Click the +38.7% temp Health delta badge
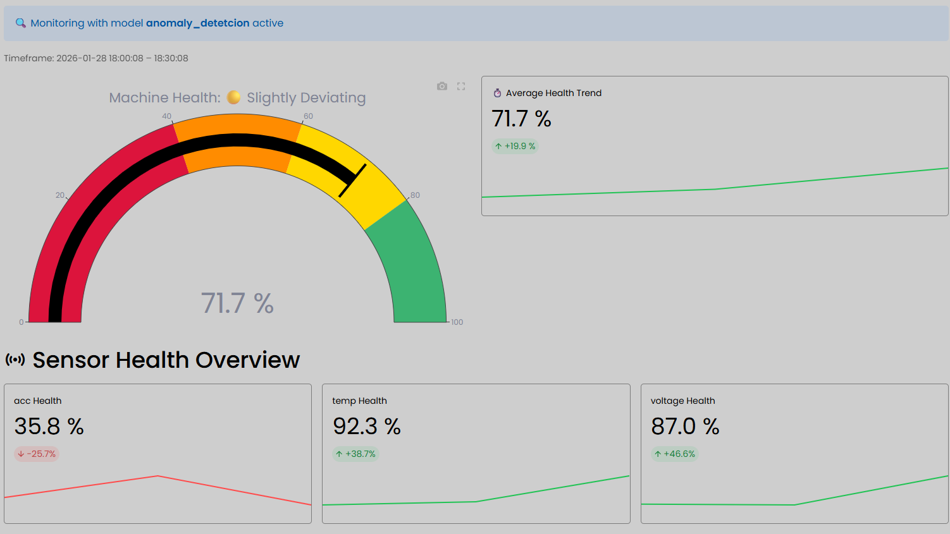The height and width of the screenshot is (534, 950). pyautogui.click(x=355, y=454)
